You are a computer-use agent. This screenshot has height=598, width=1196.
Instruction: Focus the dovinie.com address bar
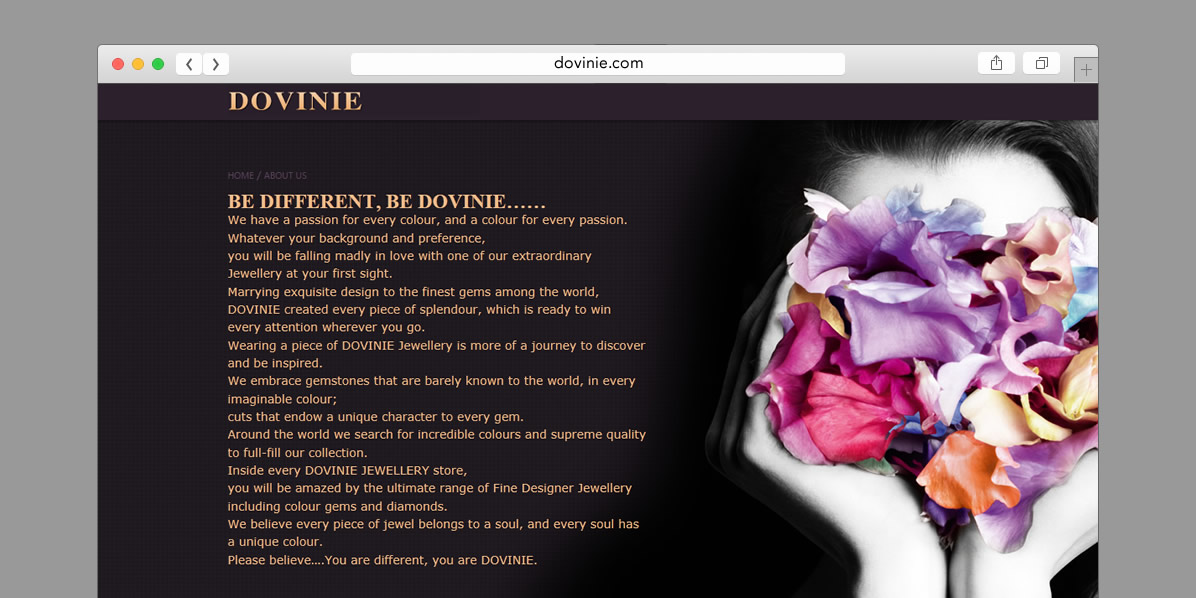tap(598, 63)
